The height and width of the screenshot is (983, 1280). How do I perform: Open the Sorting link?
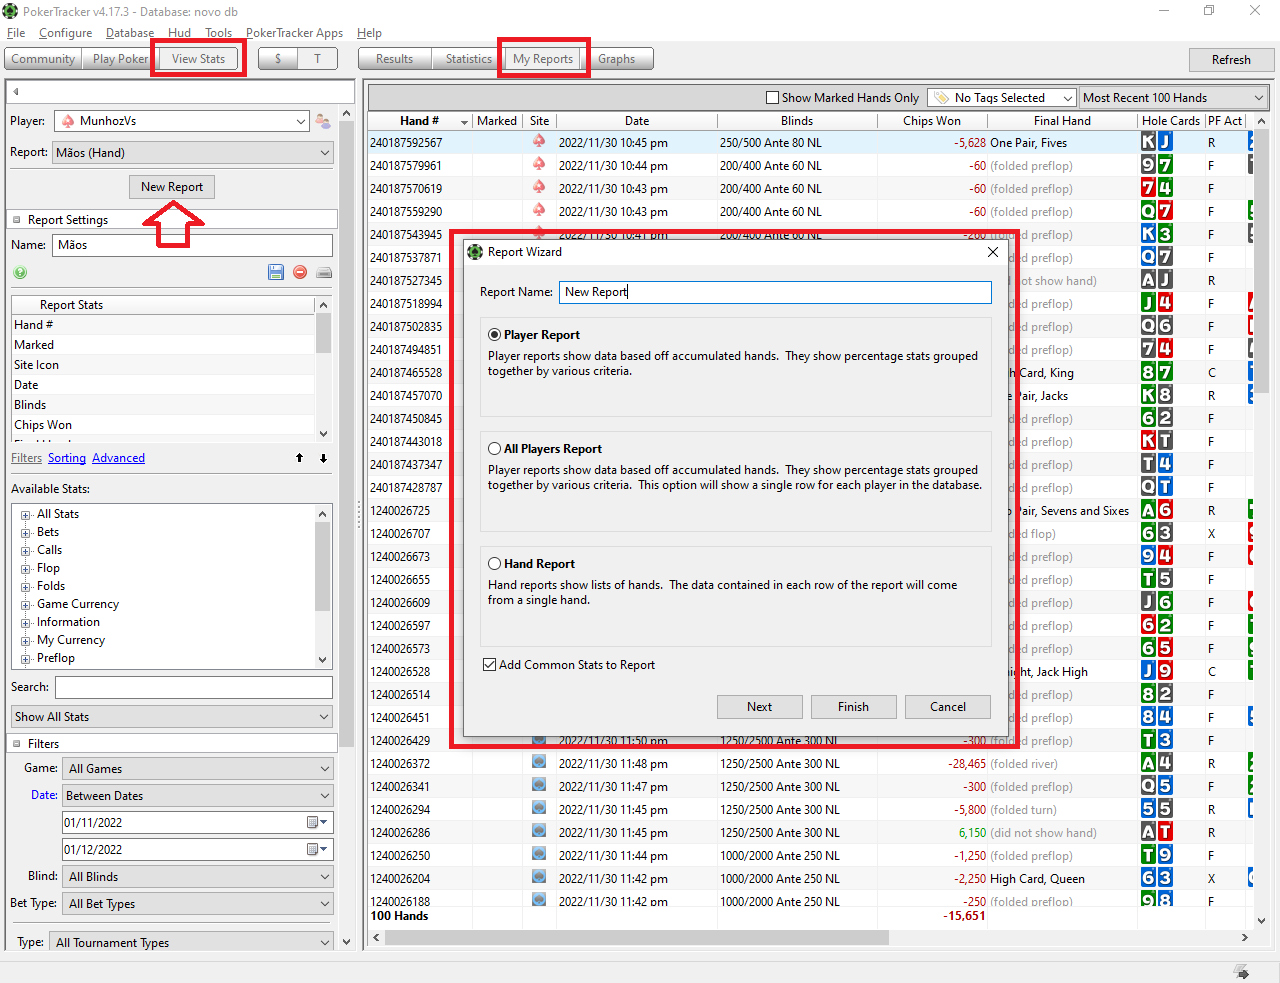tap(67, 458)
